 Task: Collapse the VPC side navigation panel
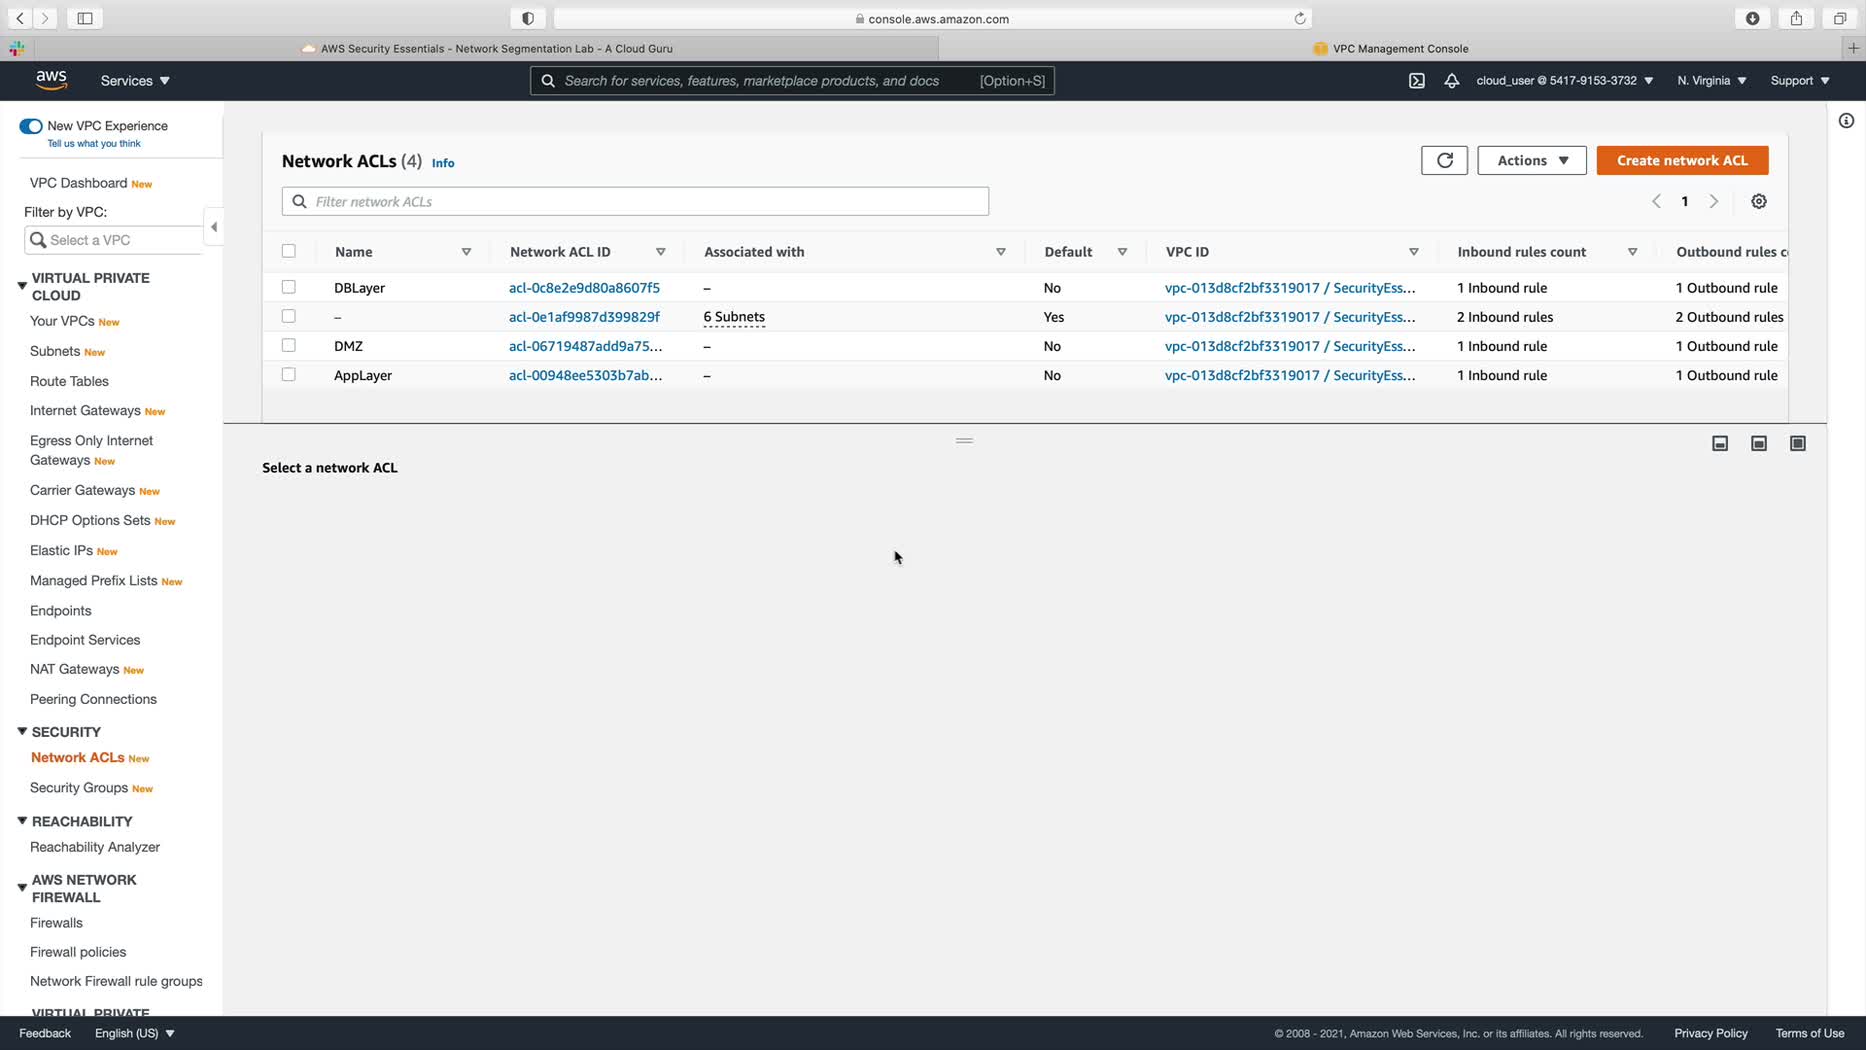[x=214, y=227]
